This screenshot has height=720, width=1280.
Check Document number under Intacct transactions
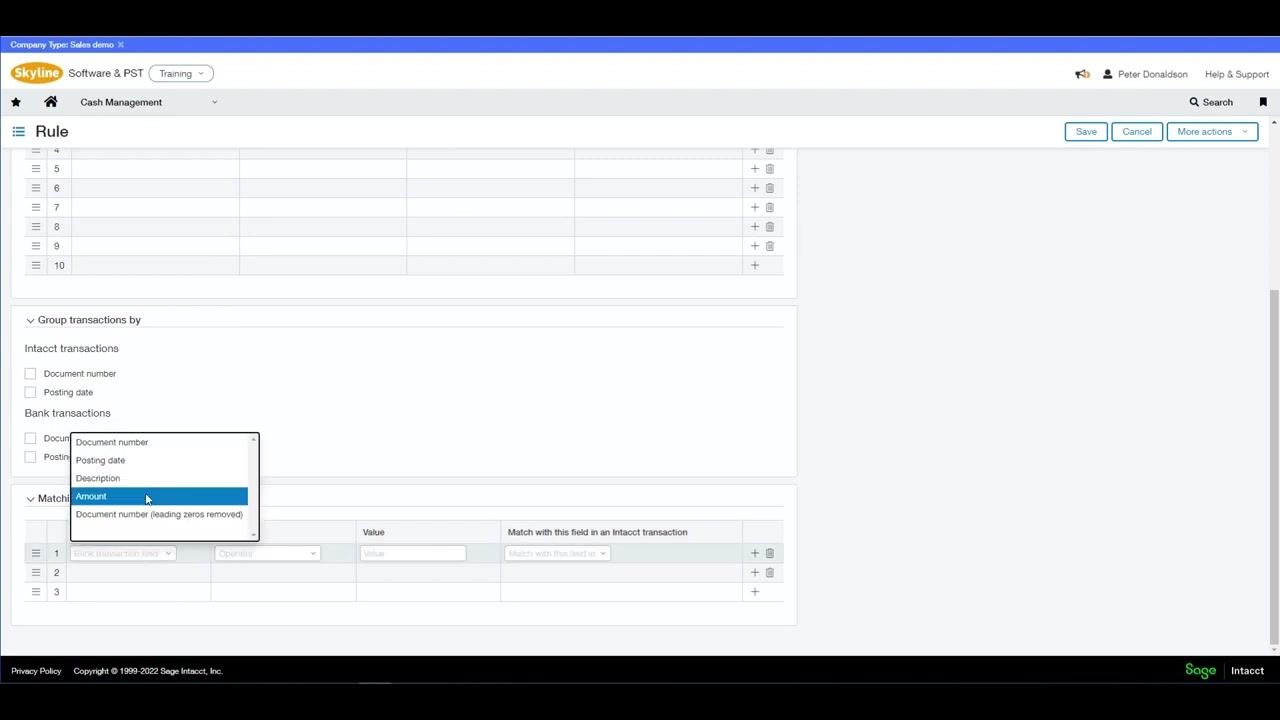pos(30,374)
